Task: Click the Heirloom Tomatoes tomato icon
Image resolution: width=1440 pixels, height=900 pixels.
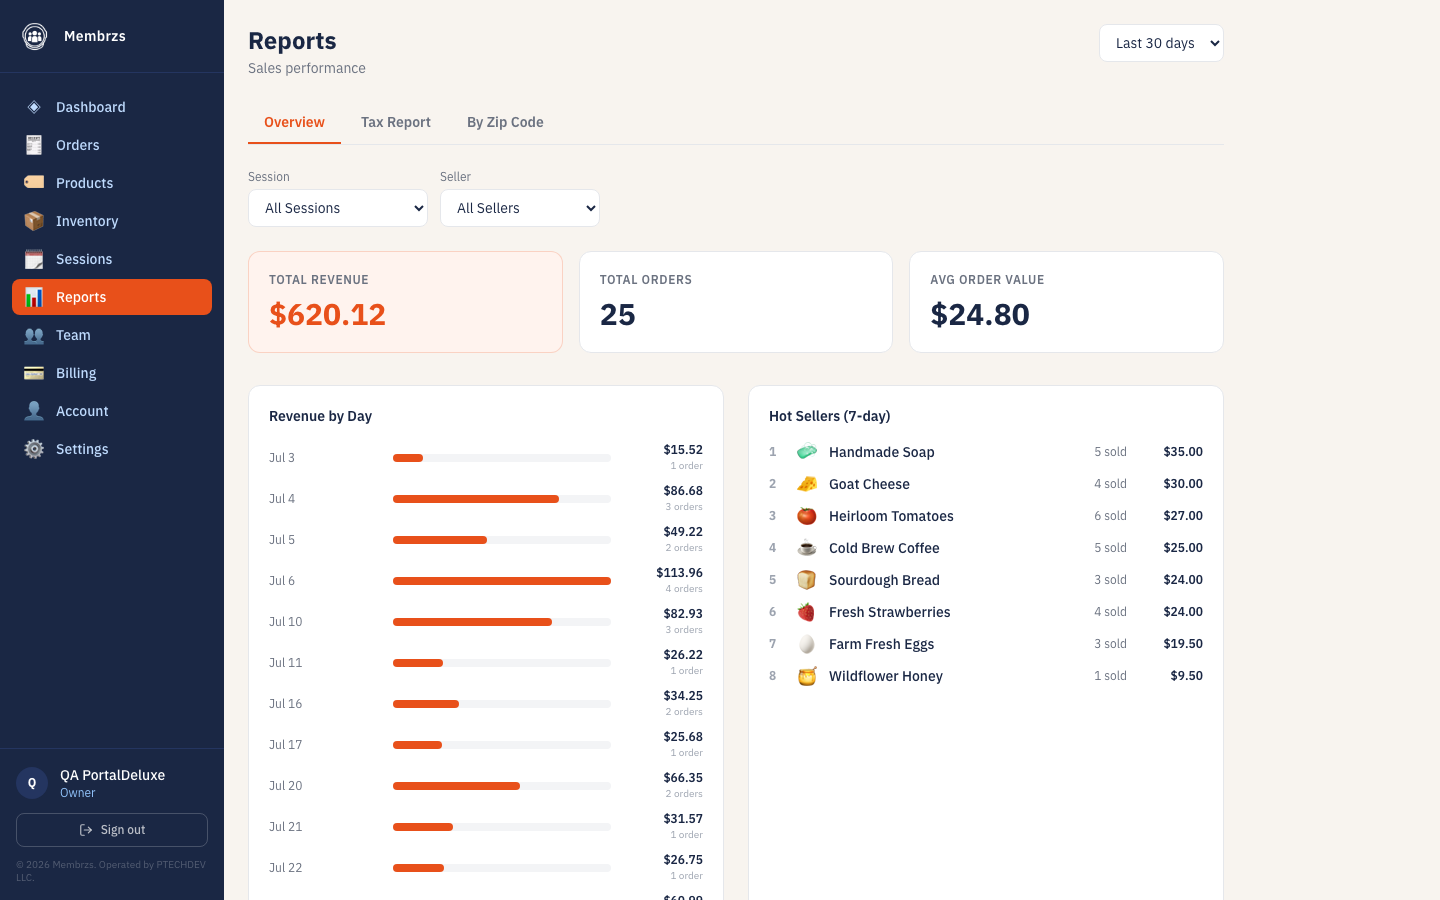Action: pos(807,516)
